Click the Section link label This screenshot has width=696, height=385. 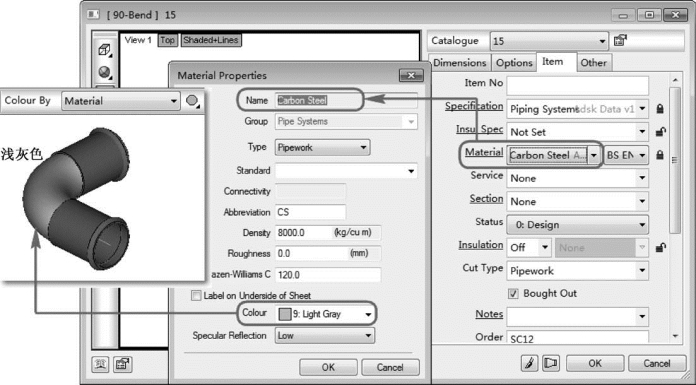coord(486,198)
